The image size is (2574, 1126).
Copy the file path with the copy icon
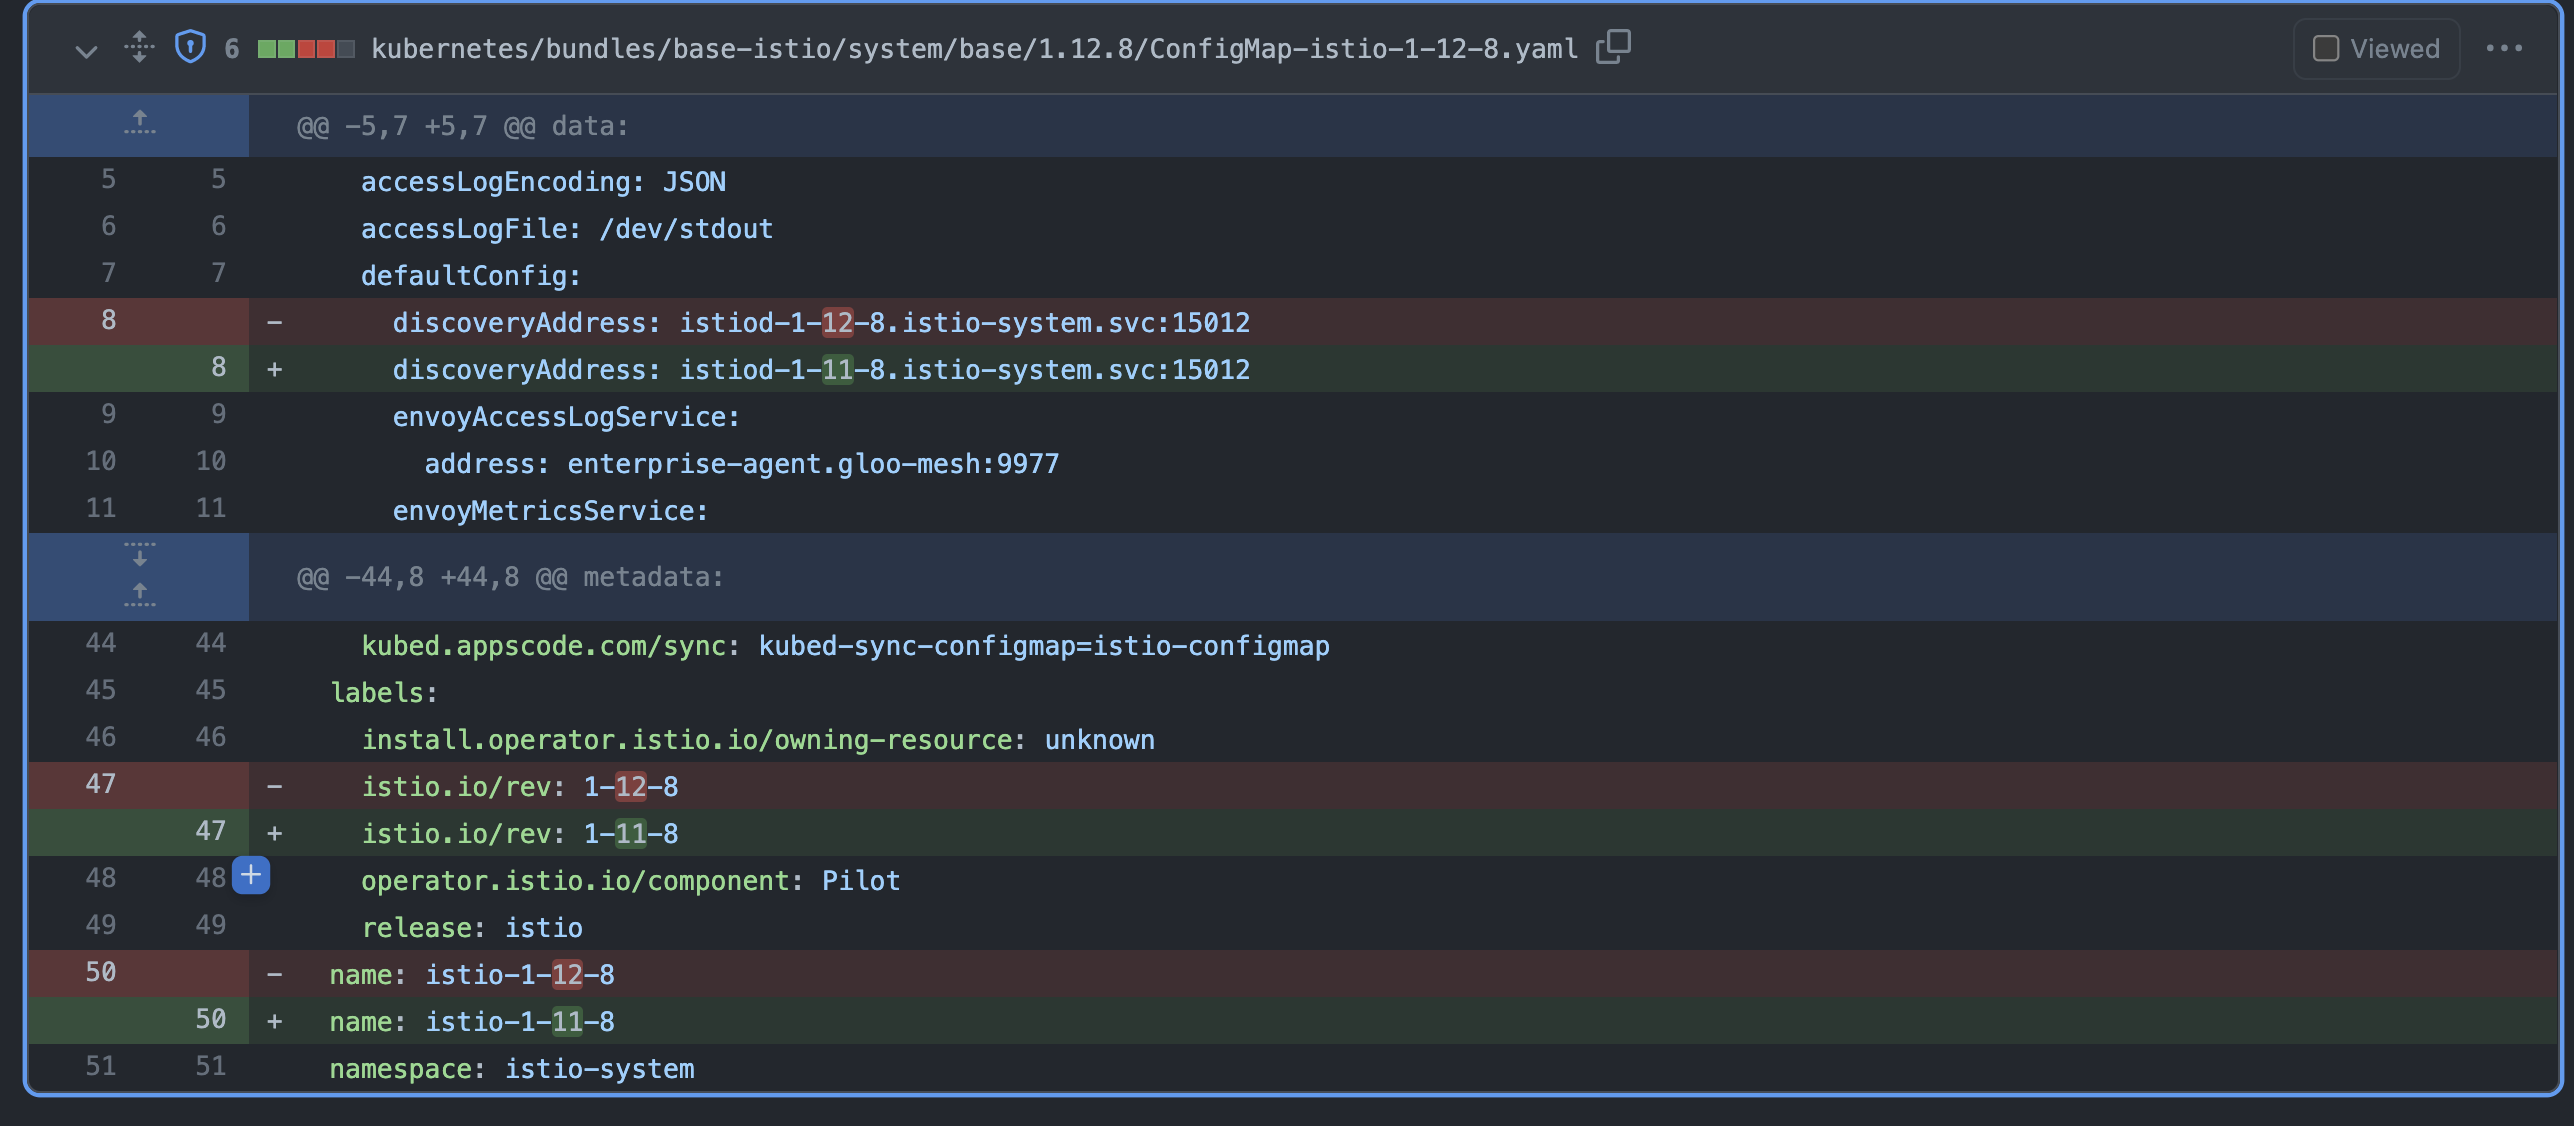tap(1612, 47)
